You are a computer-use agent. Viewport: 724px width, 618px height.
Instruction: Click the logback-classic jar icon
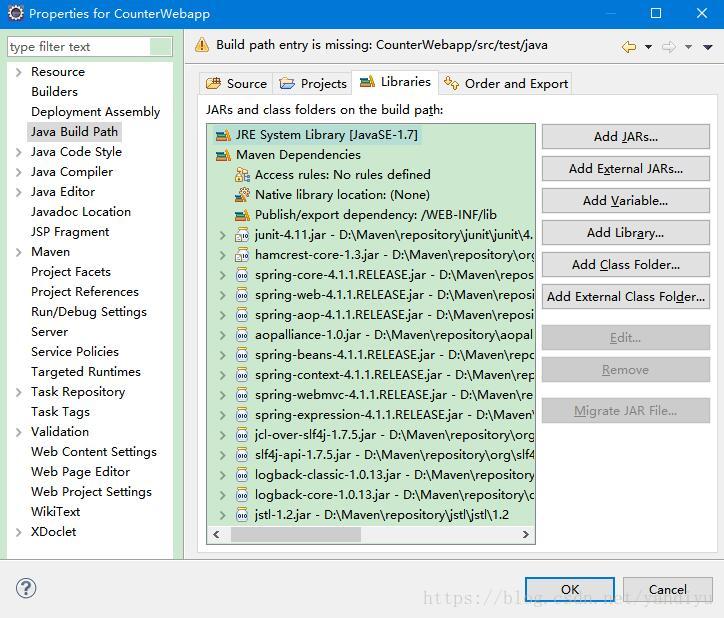[242, 475]
